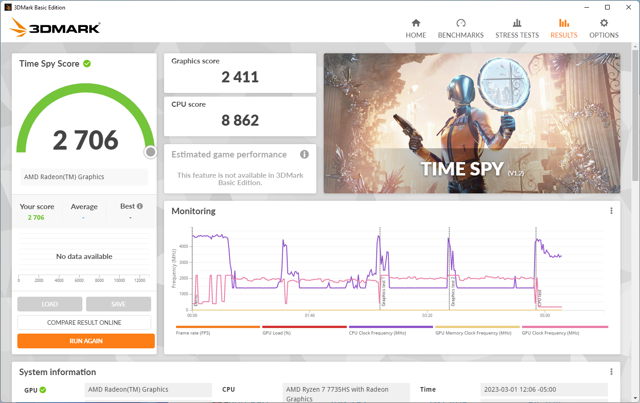
Task: Click the scrollbar down arrow
Action: 636,398
